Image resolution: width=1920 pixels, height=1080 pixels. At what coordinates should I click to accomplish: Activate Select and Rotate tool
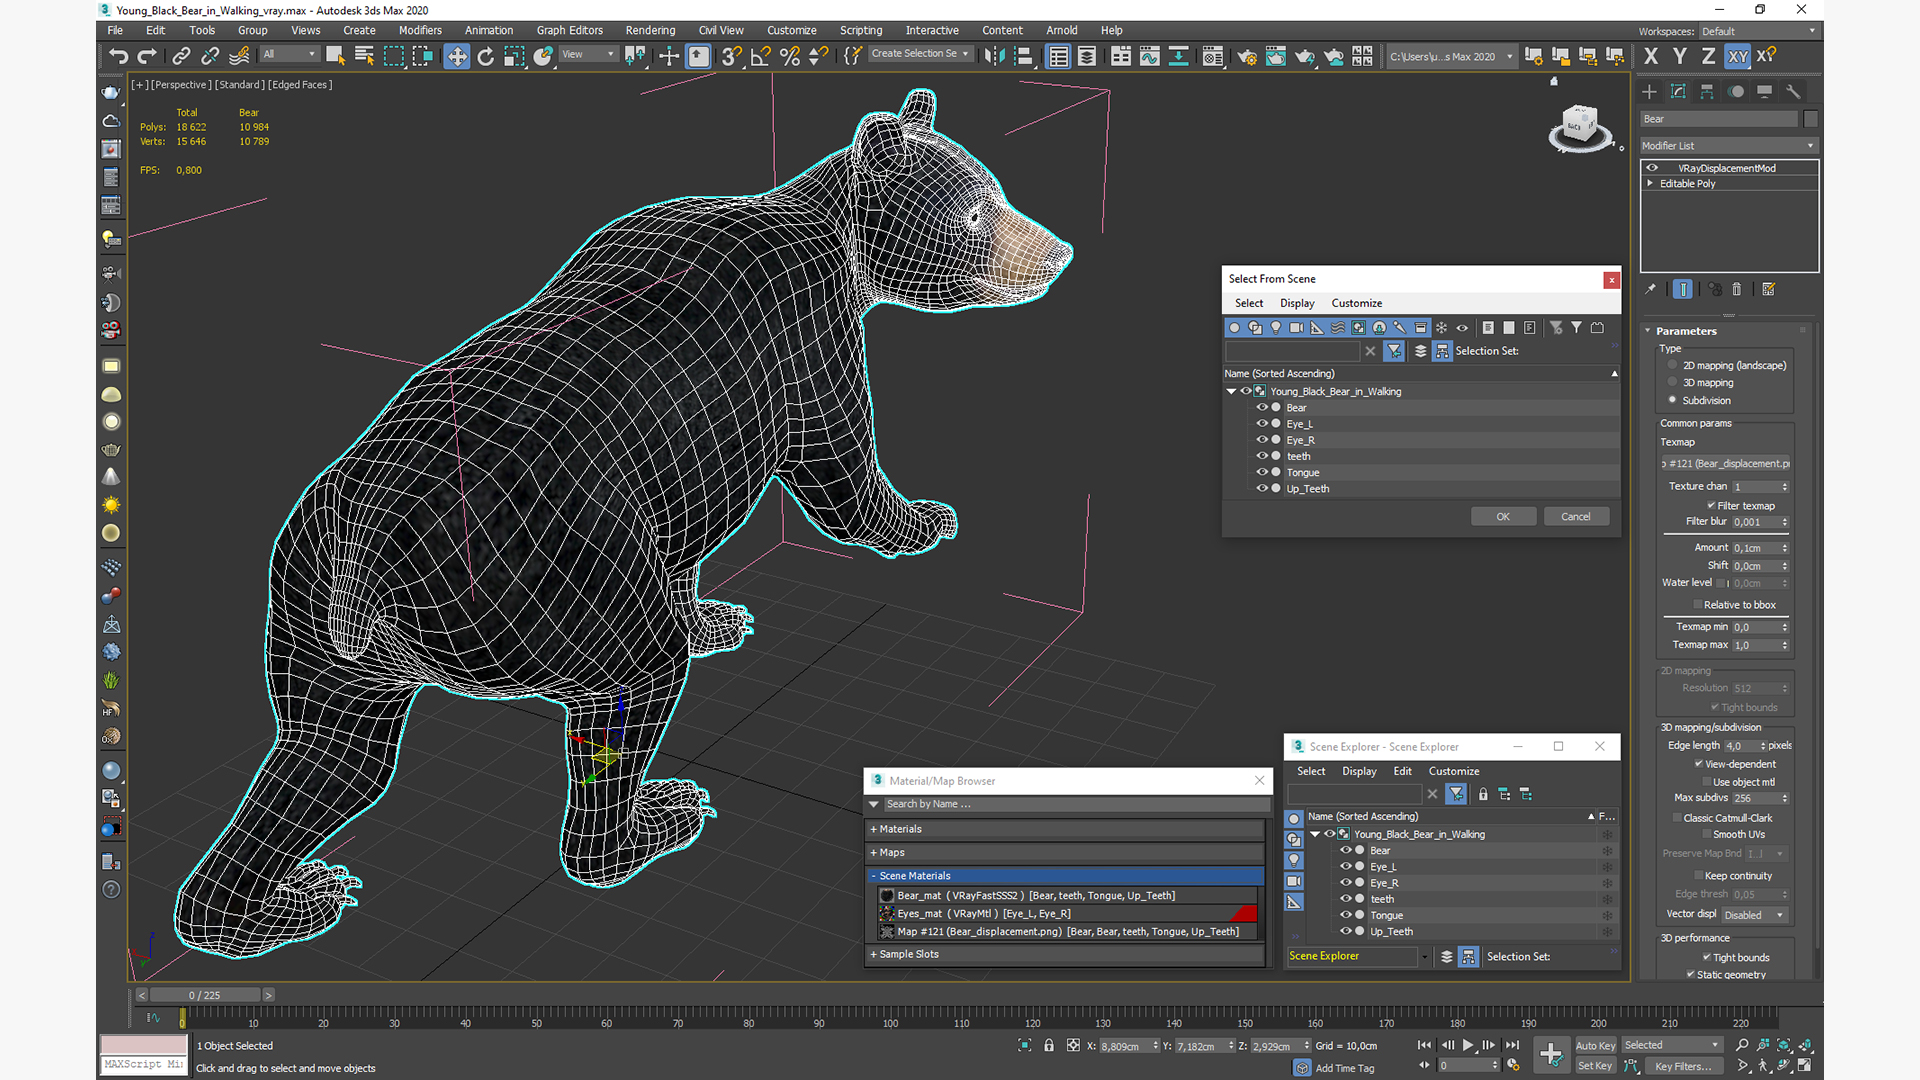coord(486,56)
